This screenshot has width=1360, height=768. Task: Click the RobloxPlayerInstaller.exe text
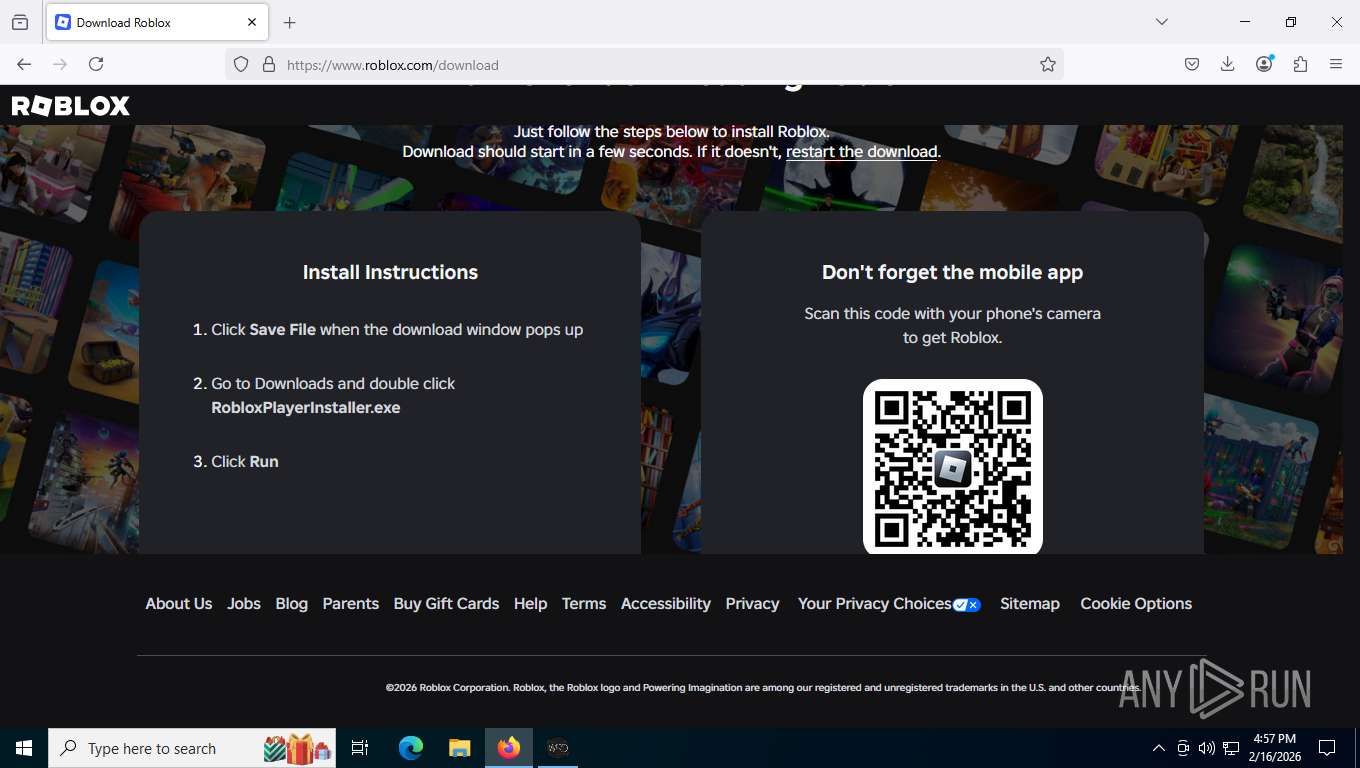tap(306, 408)
